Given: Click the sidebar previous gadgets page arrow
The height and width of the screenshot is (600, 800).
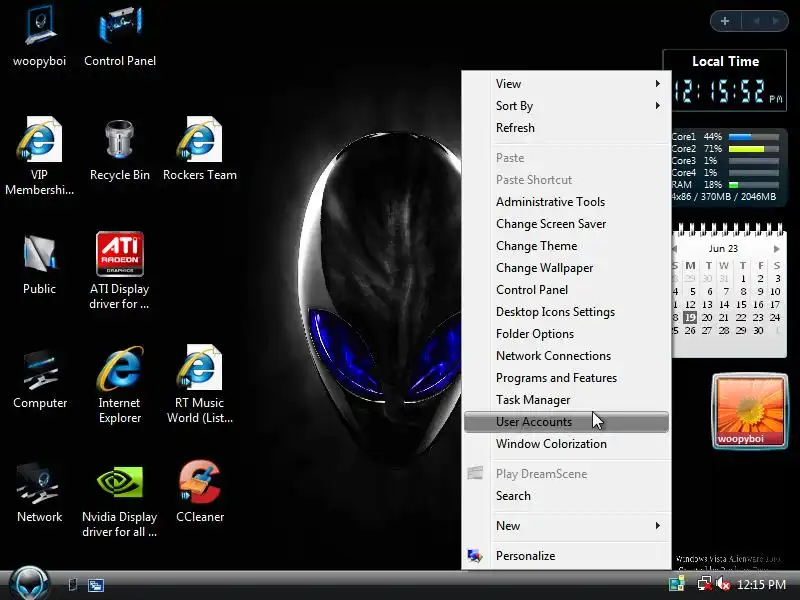Looking at the screenshot, I should click(x=757, y=21).
